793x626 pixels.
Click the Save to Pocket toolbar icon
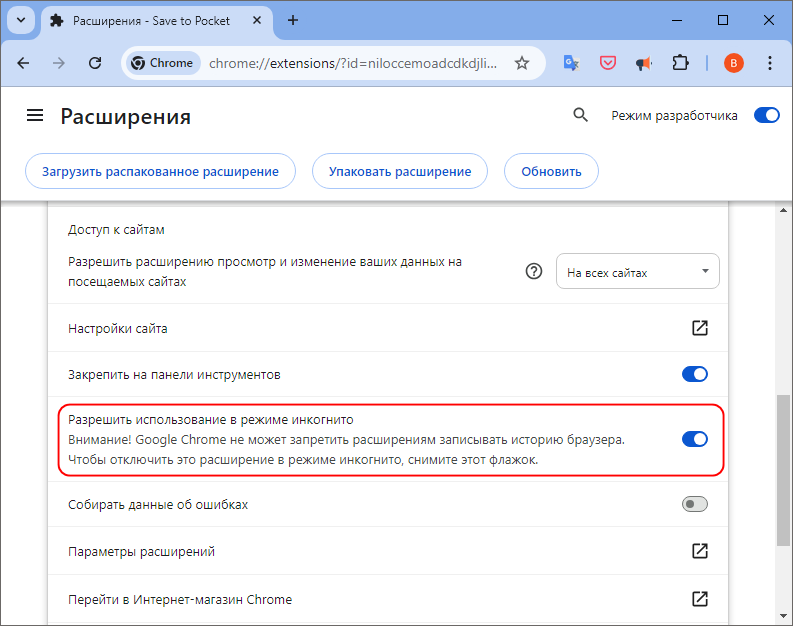coord(607,63)
